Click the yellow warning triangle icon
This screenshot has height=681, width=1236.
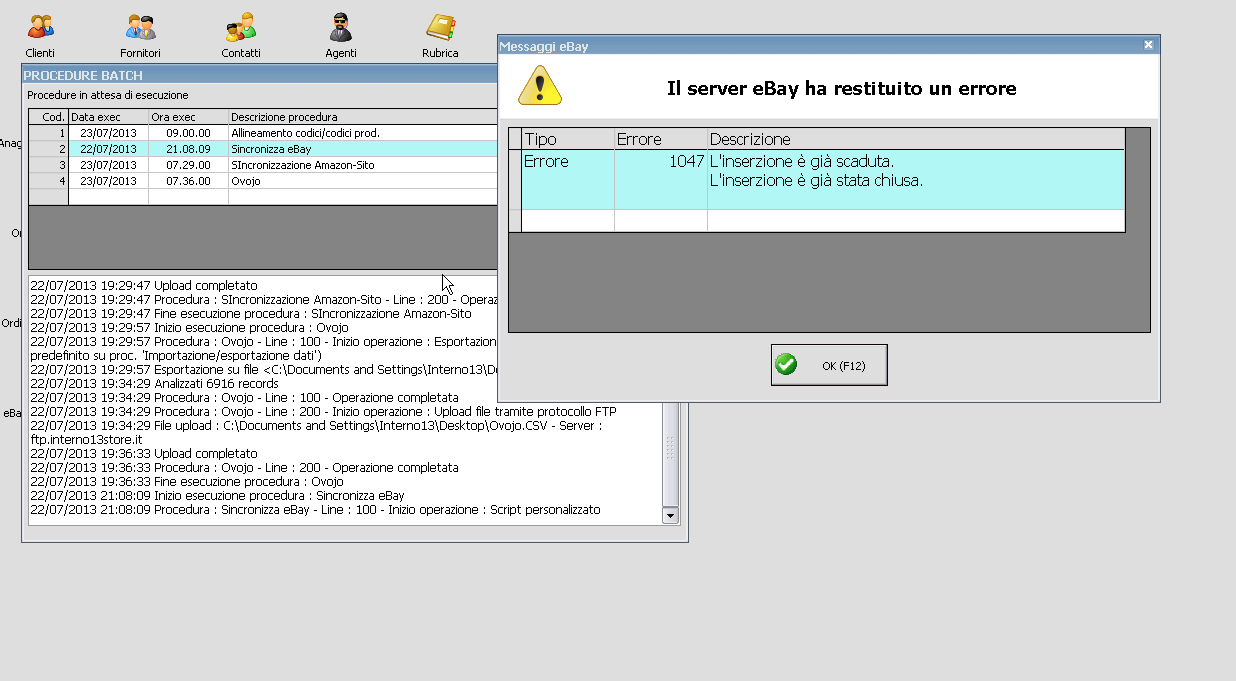pos(540,86)
